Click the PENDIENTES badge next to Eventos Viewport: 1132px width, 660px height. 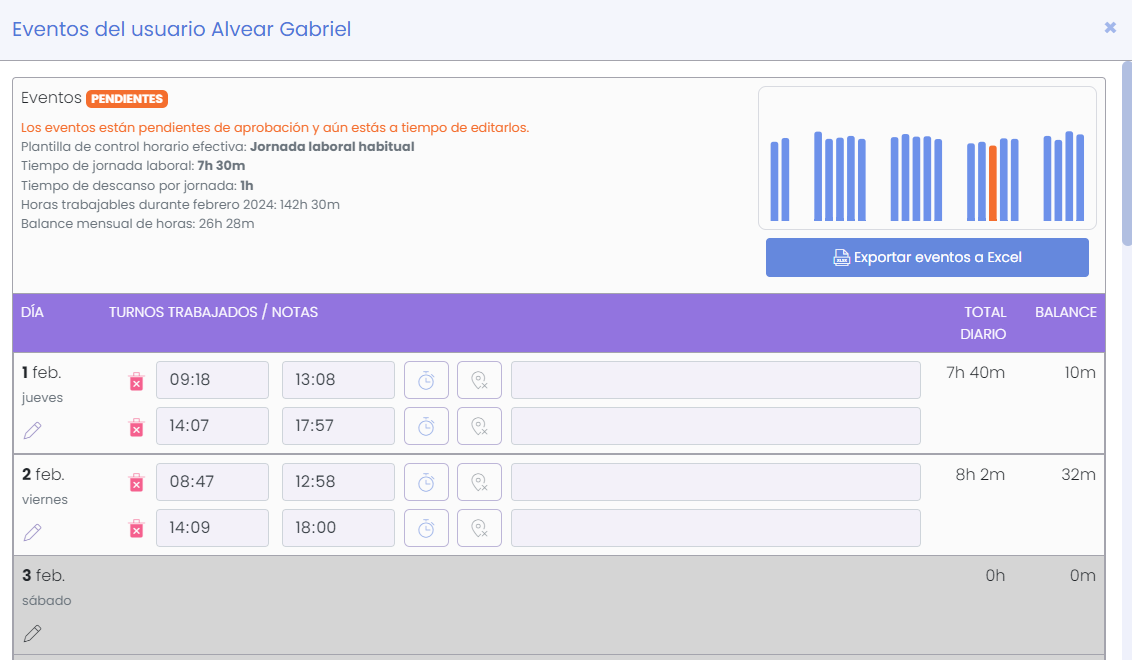pyautogui.click(x=126, y=98)
